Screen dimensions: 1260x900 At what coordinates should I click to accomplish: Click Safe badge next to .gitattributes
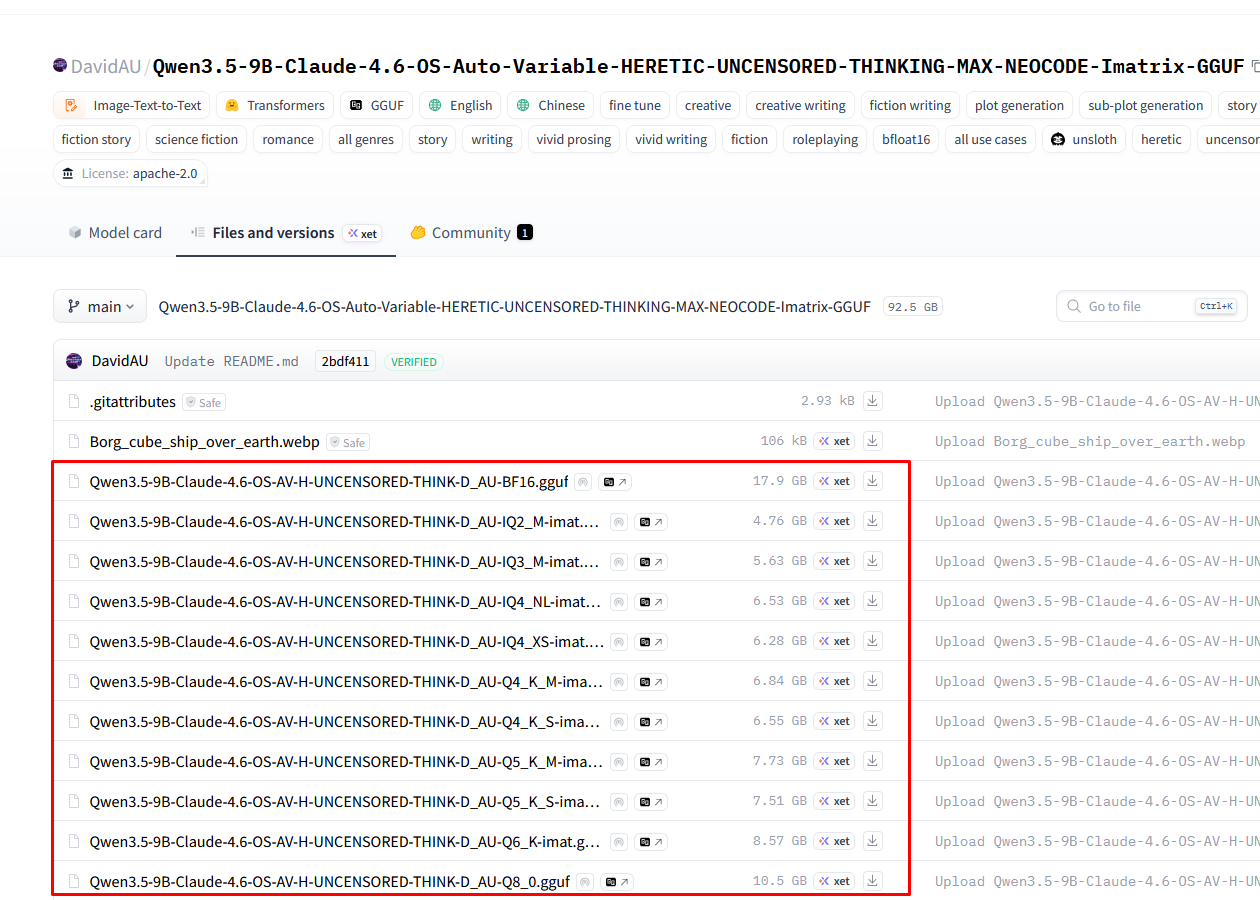204,402
